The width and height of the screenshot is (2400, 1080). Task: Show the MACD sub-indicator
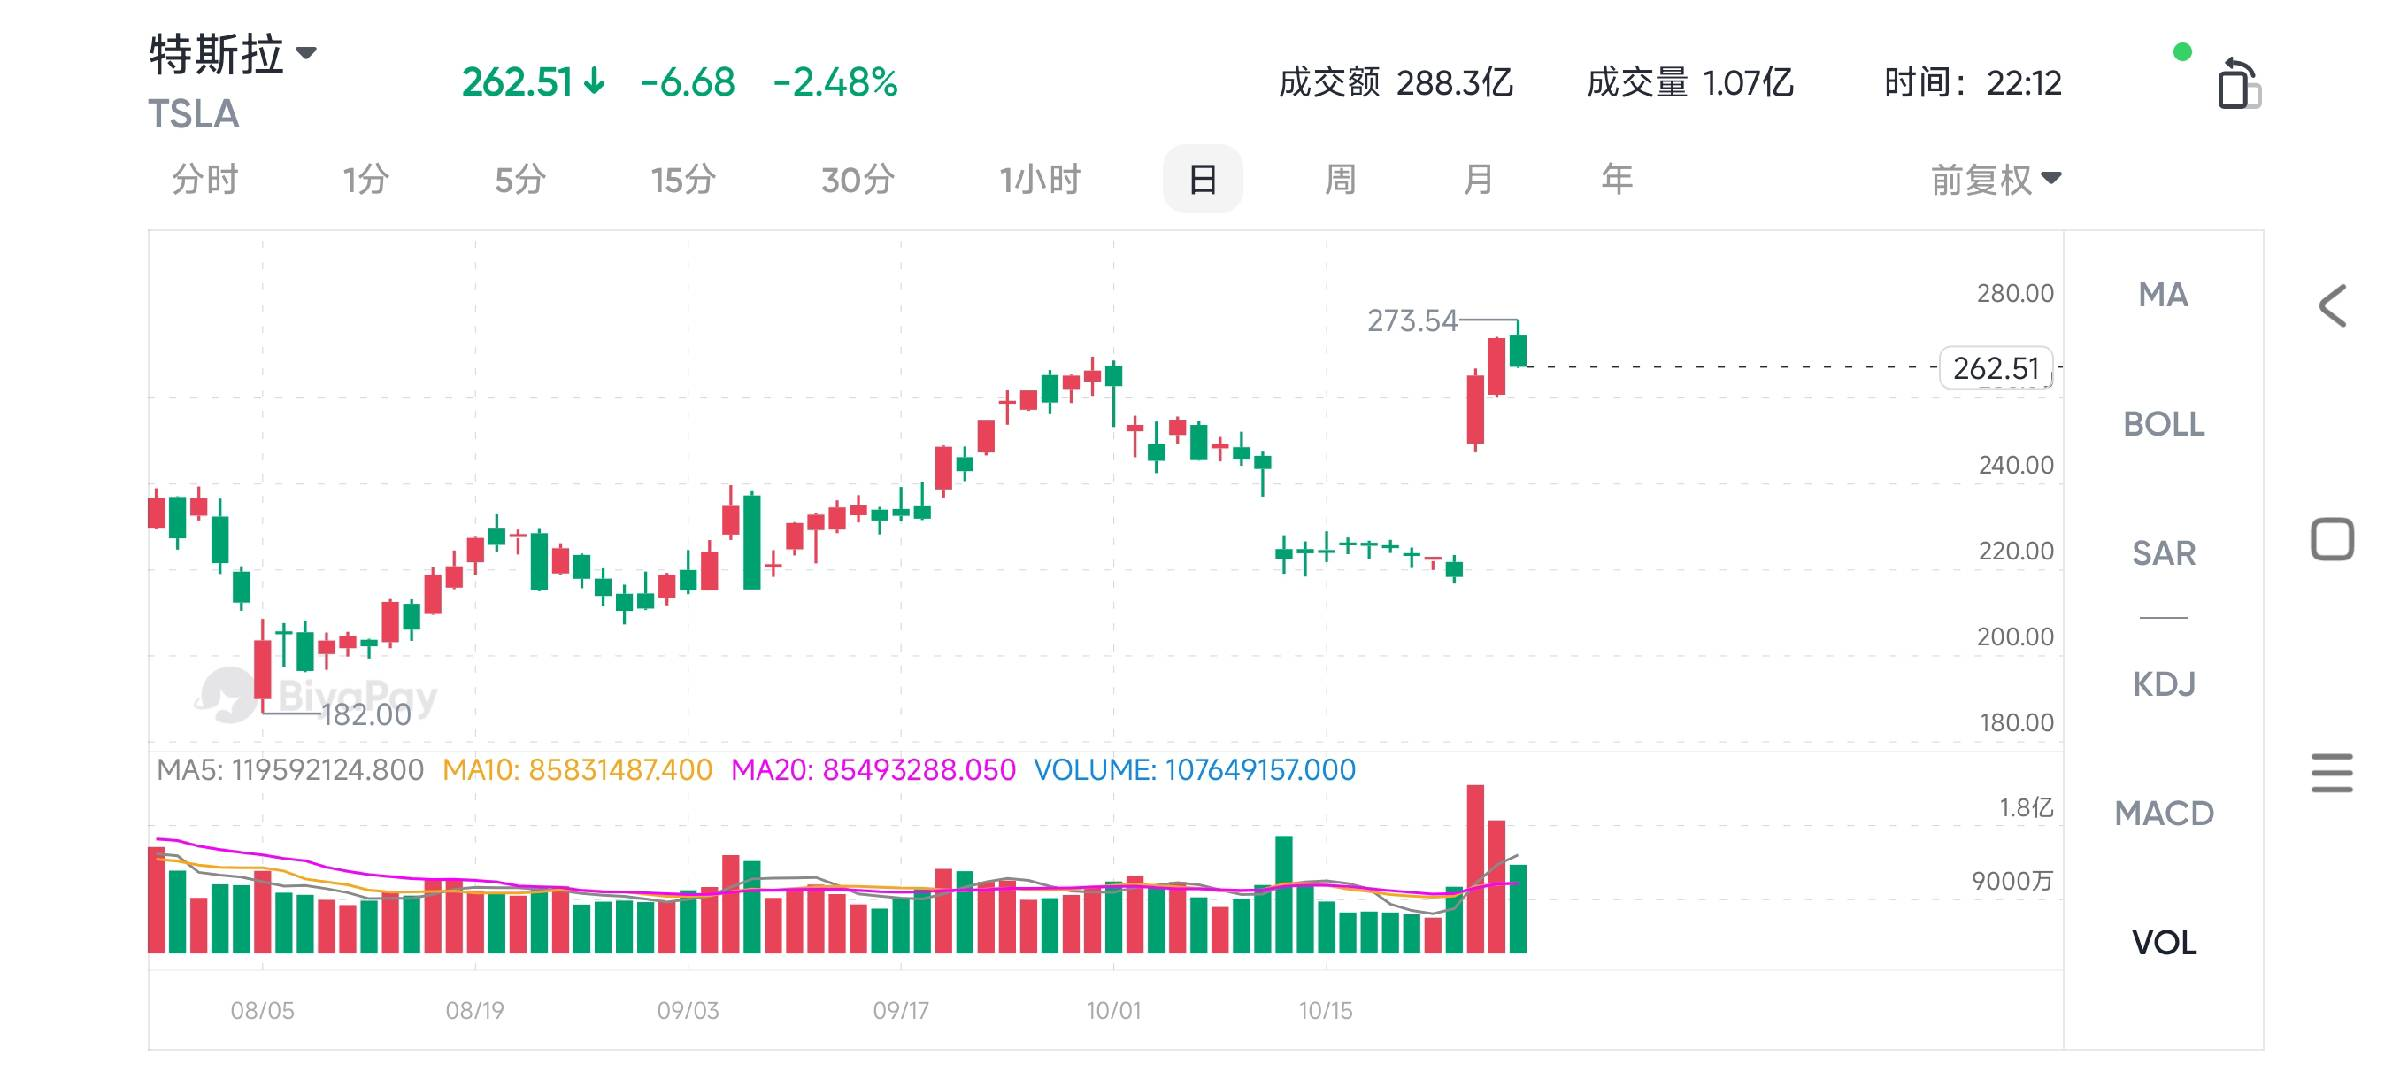click(x=2163, y=813)
